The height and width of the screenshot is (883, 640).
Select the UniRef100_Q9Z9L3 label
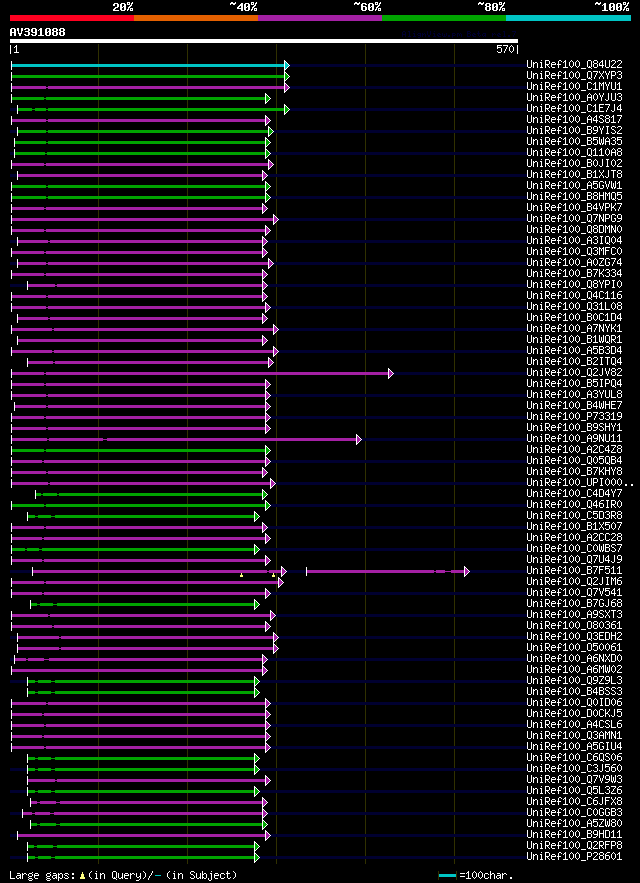574,681
